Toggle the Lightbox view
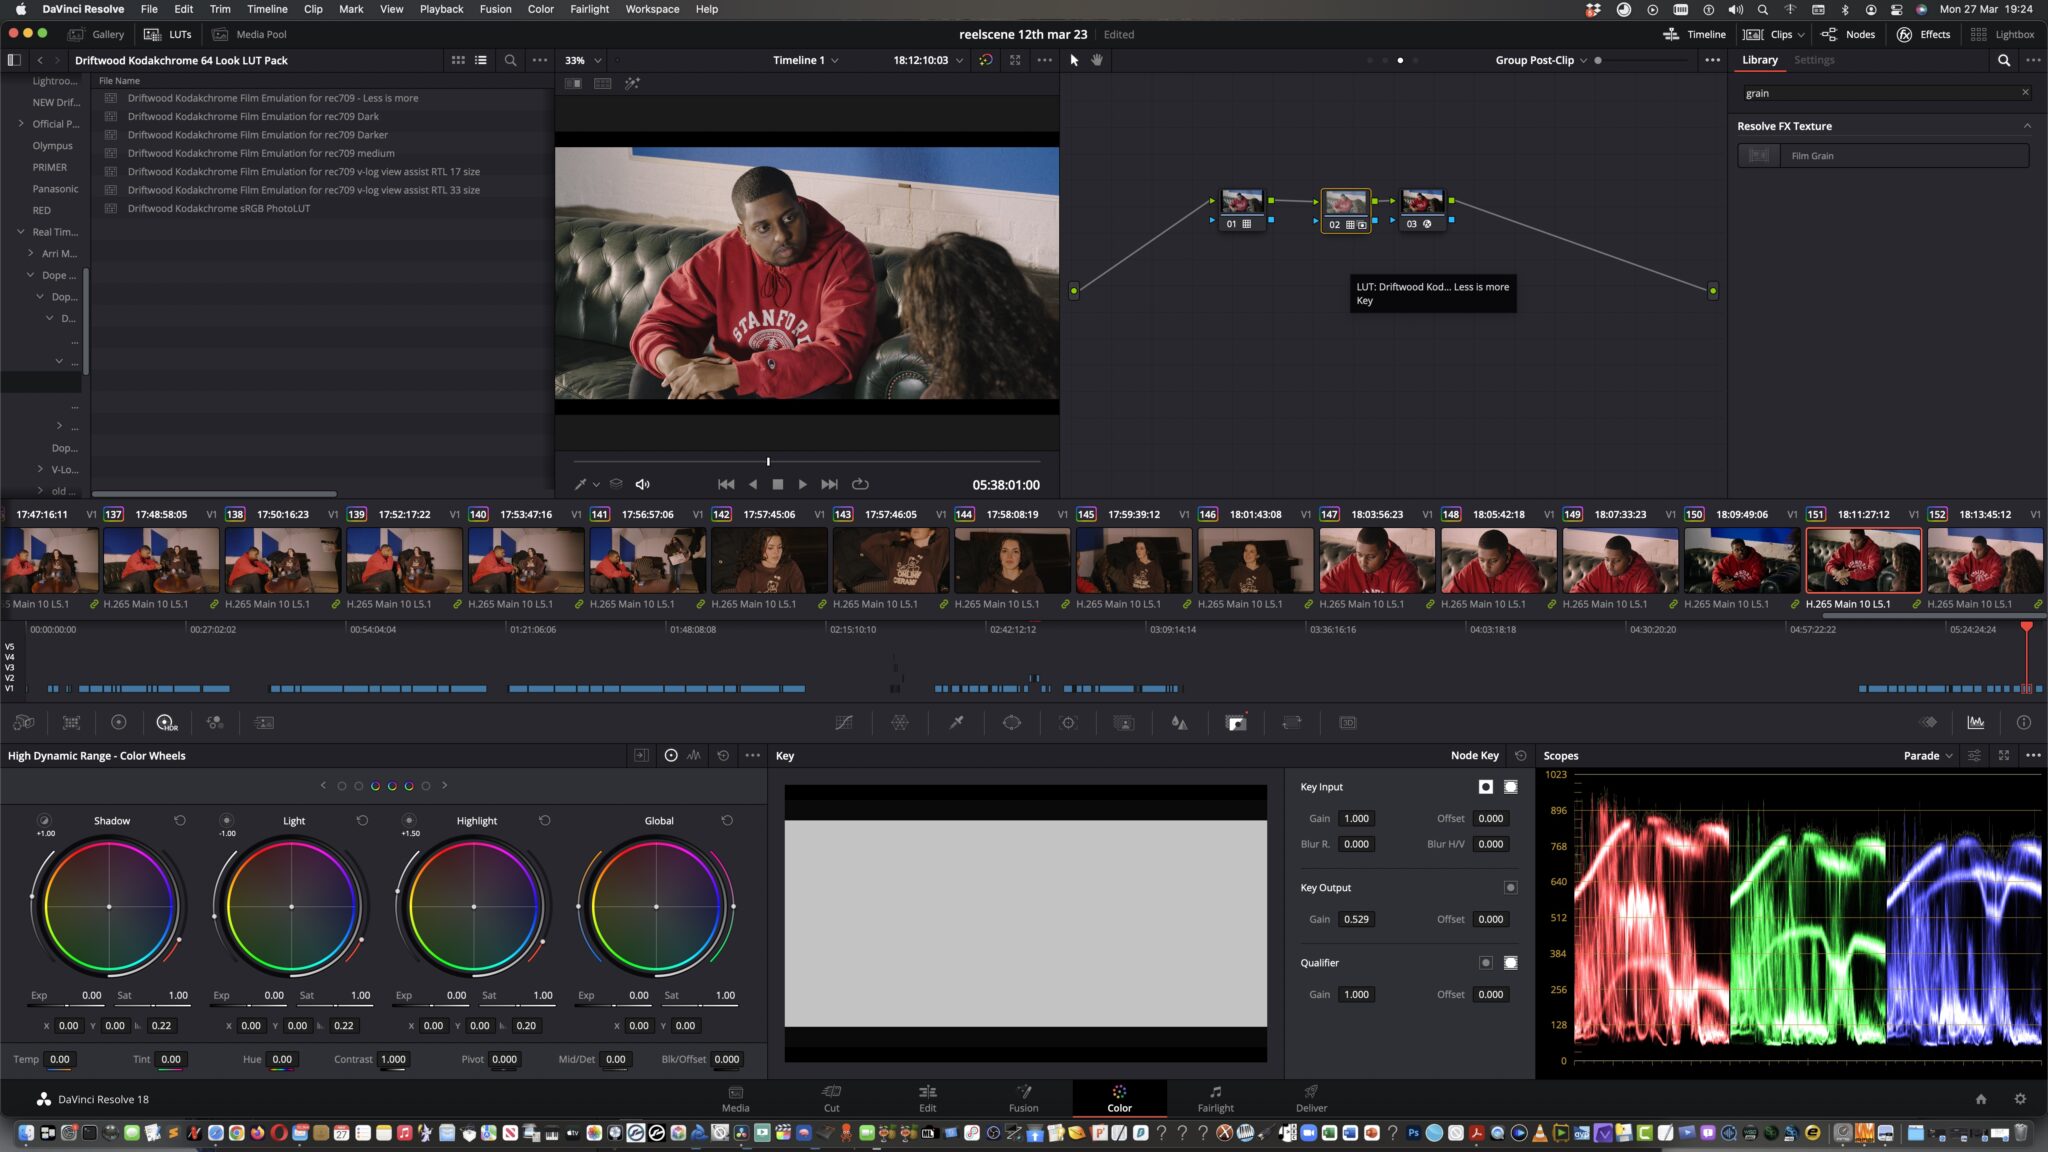 point(2011,33)
